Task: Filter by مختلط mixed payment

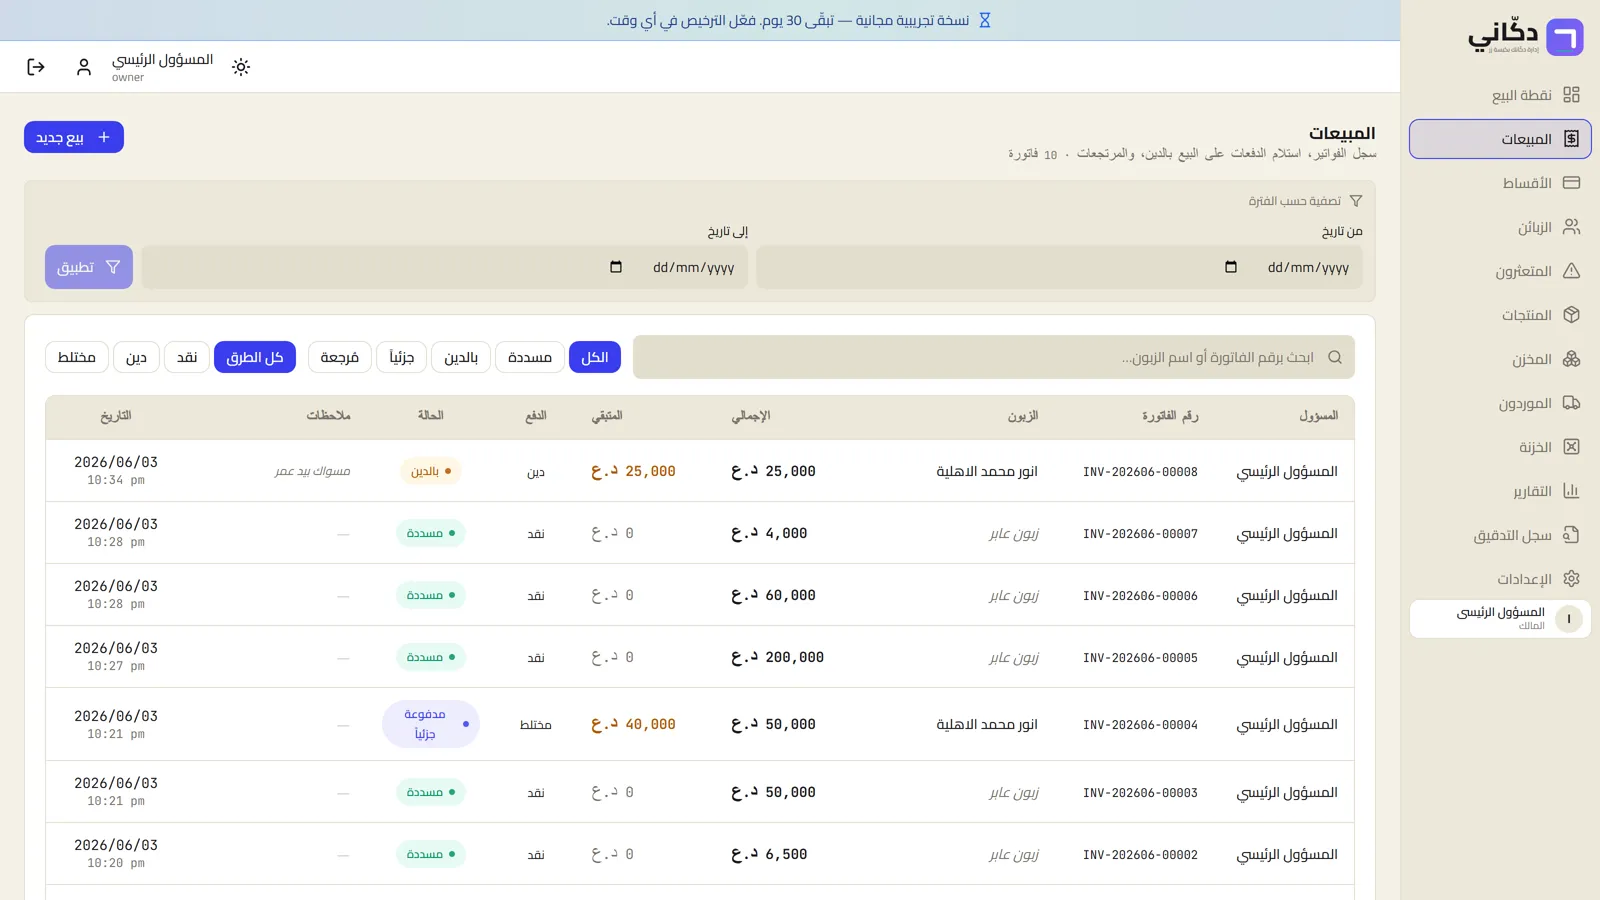Action: [x=77, y=357]
